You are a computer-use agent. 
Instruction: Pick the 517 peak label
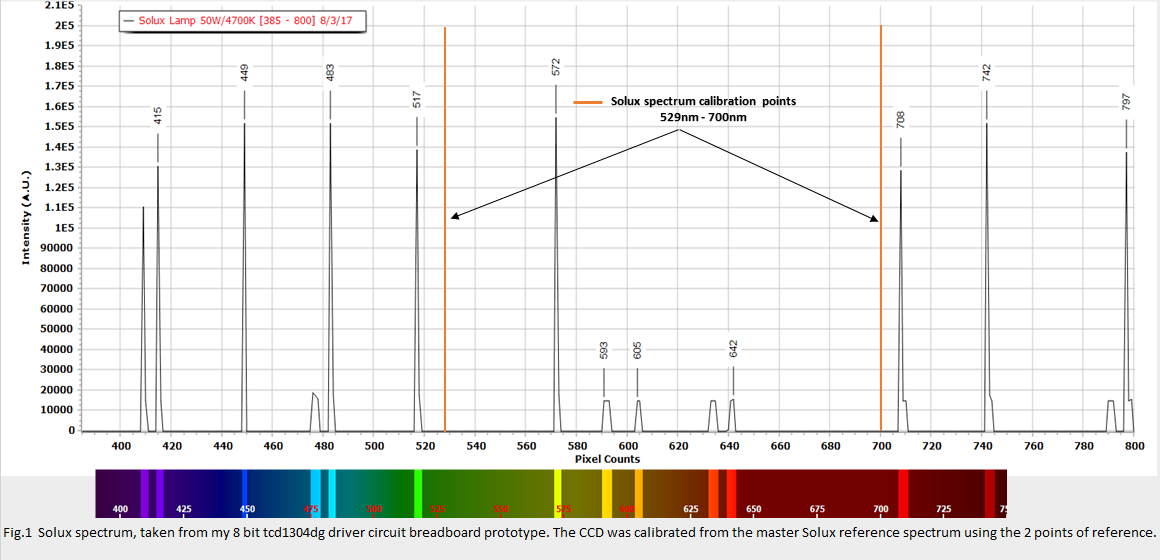pos(417,100)
